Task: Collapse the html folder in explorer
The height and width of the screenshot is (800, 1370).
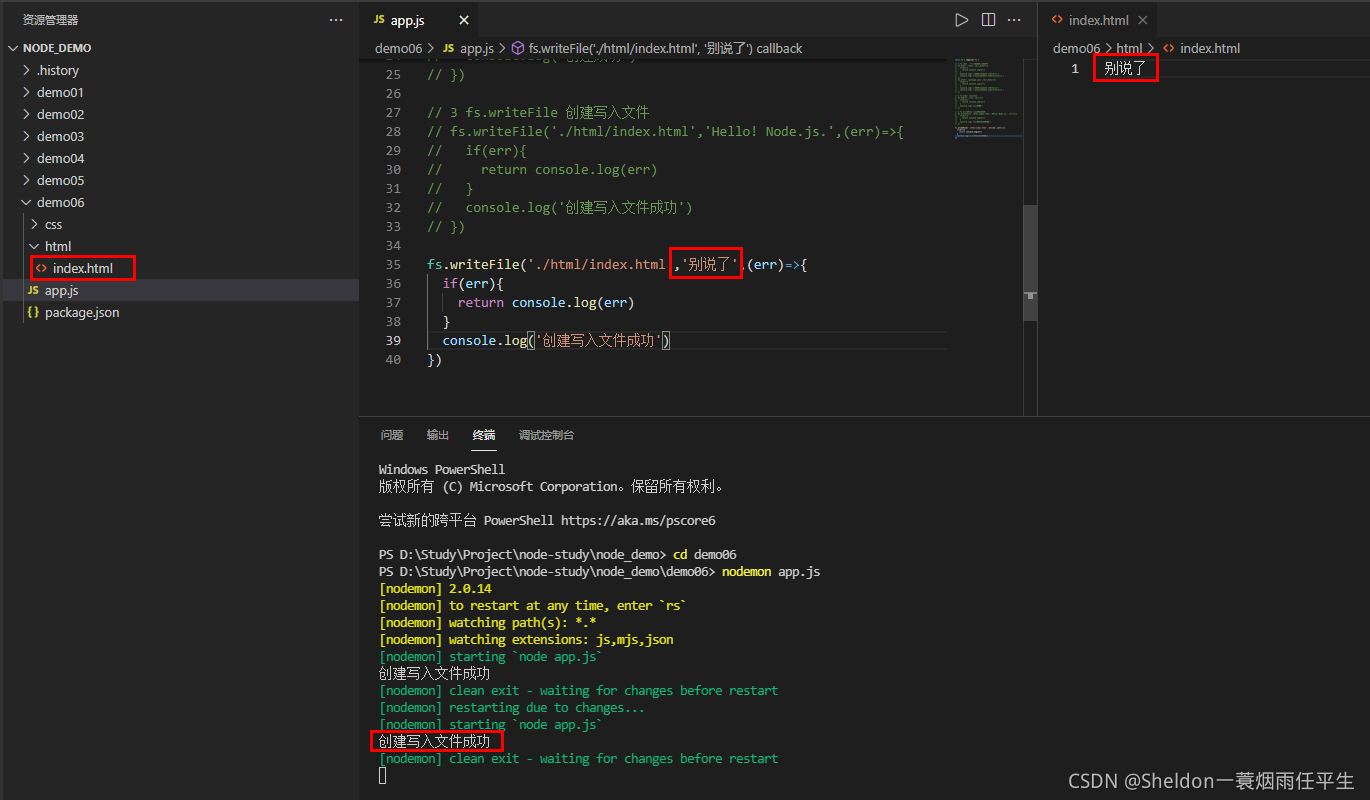Action: coord(57,246)
